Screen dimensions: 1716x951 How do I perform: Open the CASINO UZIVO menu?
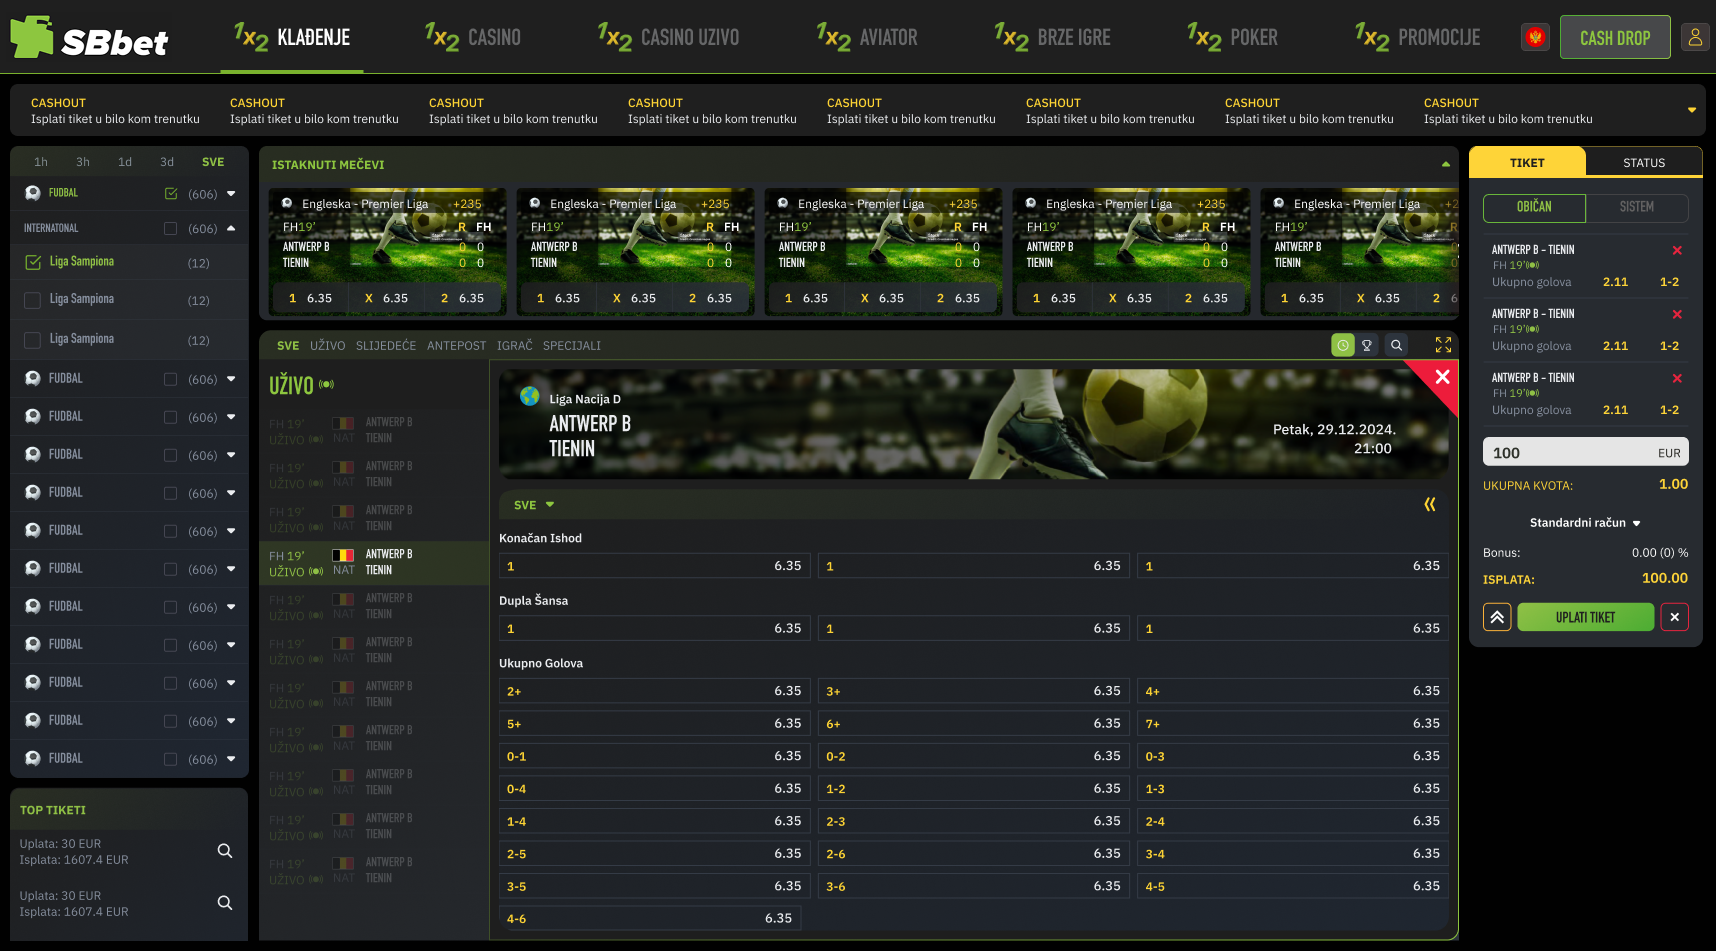click(x=669, y=38)
